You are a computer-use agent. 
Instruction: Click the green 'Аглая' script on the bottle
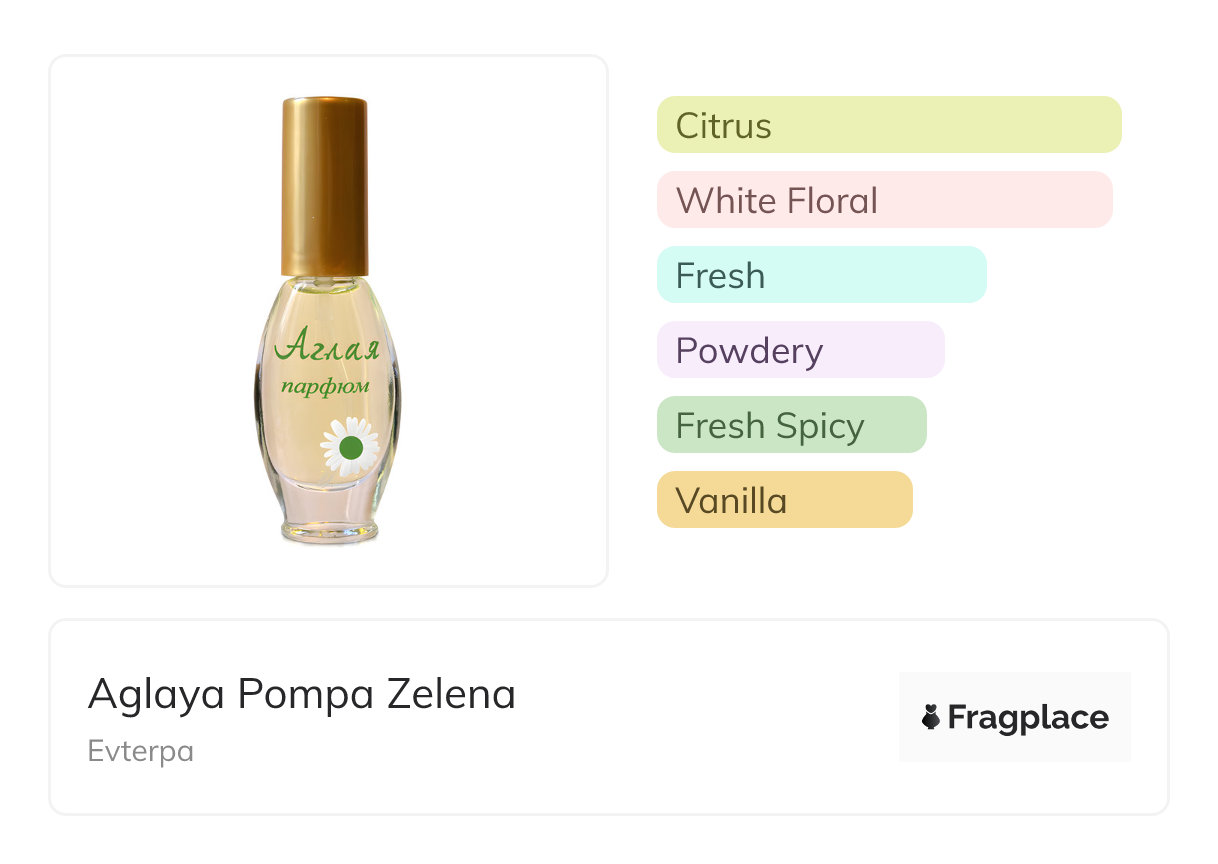[327, 347]
